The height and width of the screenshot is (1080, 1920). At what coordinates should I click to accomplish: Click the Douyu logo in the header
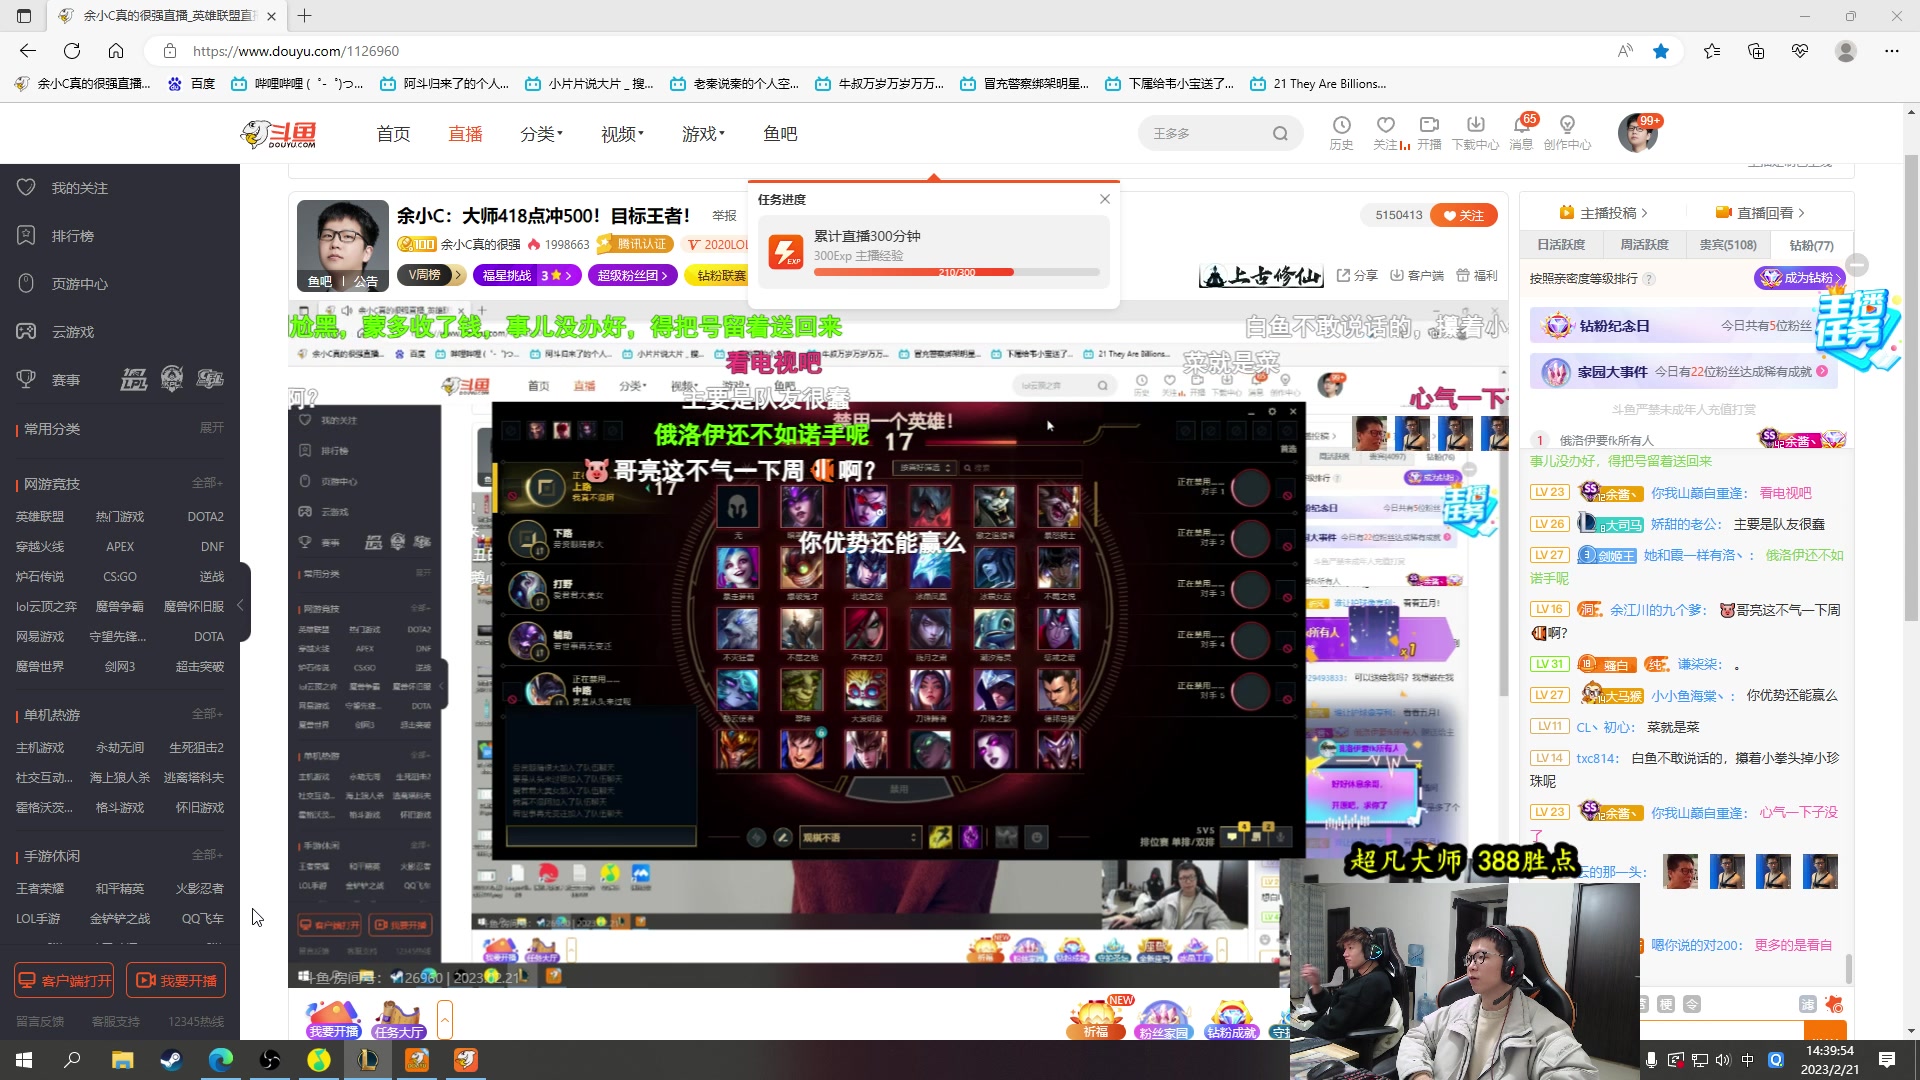[278, 133]
